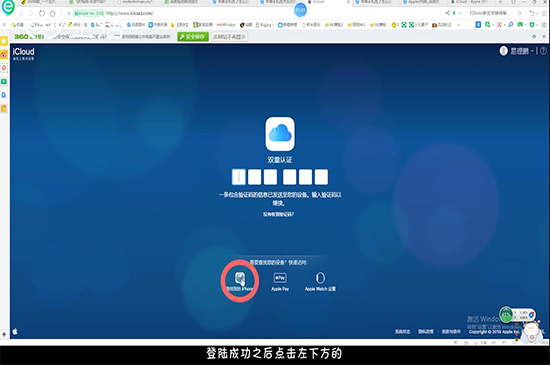Click the didn't receive verification code link

click(278, 214)
